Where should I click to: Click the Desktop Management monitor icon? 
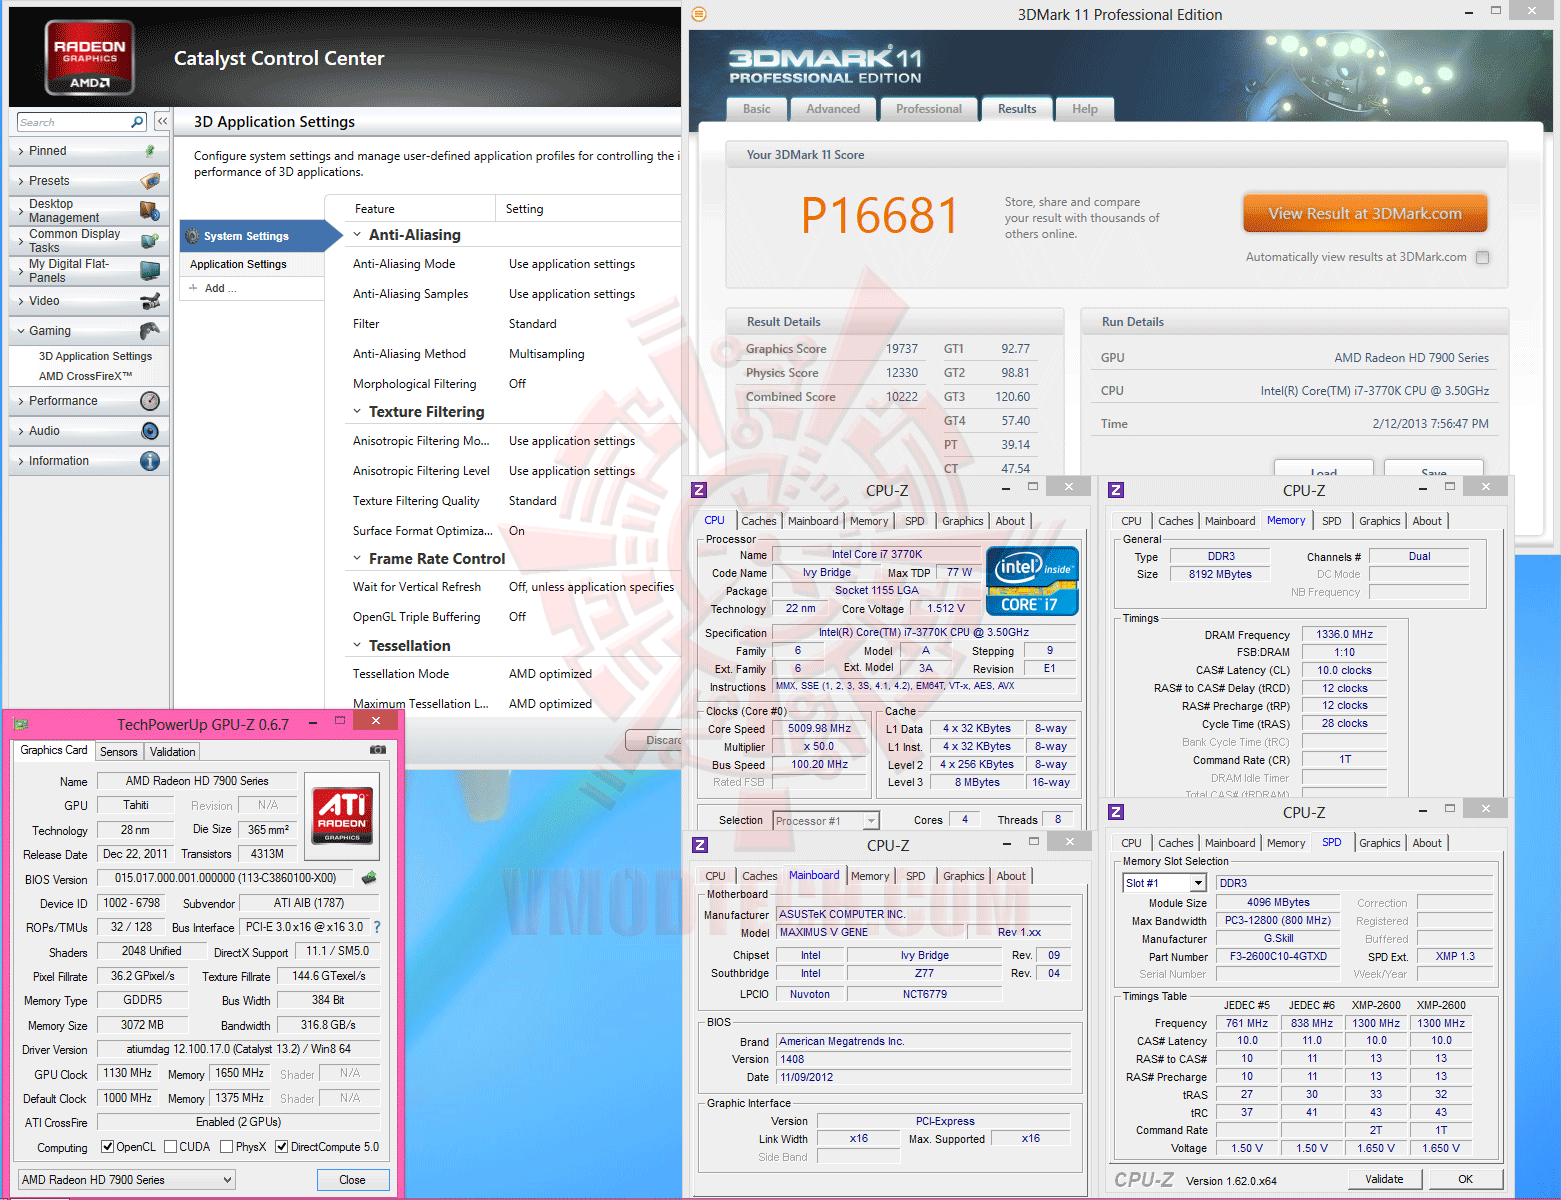click(x=150, y=211)
